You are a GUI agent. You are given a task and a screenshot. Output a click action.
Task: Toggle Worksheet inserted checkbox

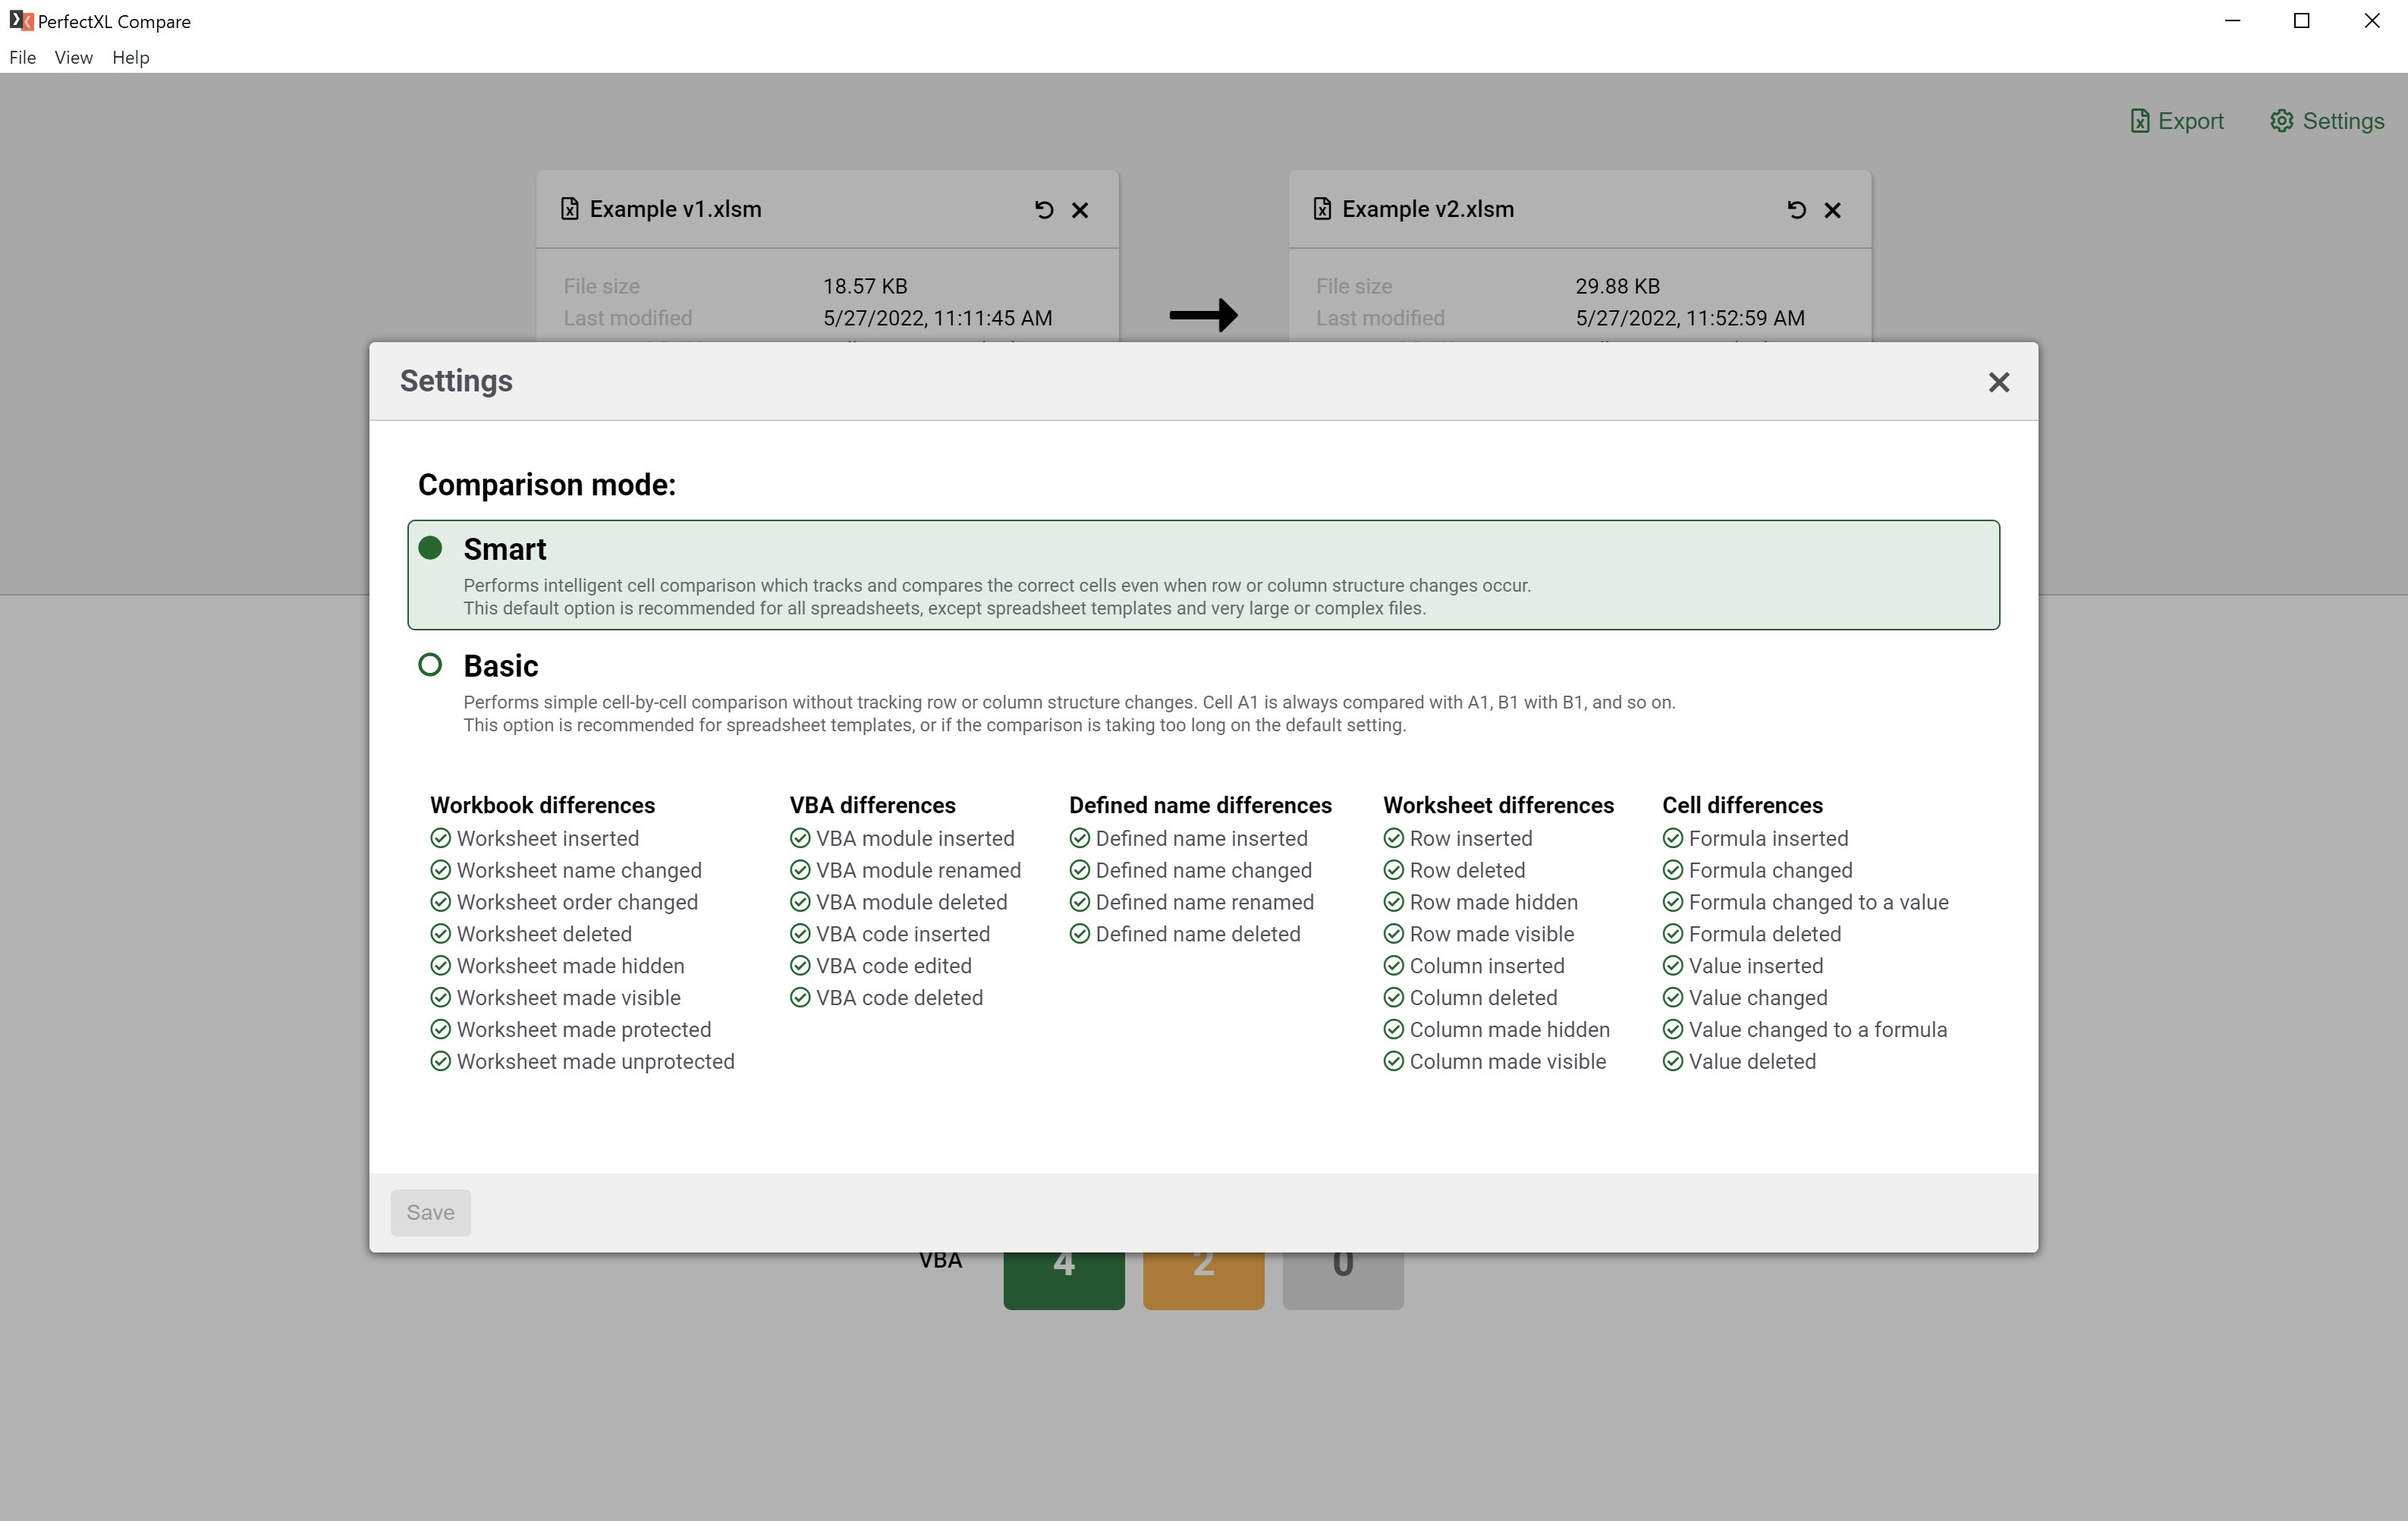[440, 838]
